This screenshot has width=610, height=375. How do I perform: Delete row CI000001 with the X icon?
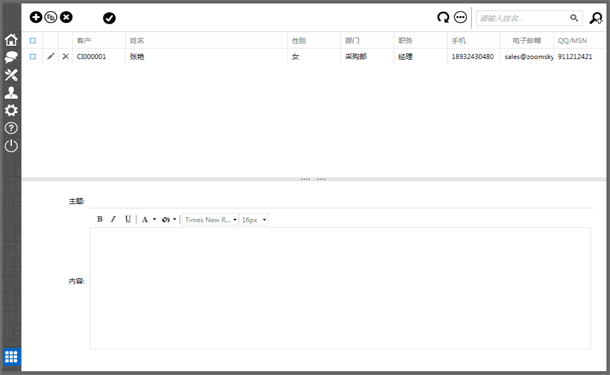[x=66, y=56]
